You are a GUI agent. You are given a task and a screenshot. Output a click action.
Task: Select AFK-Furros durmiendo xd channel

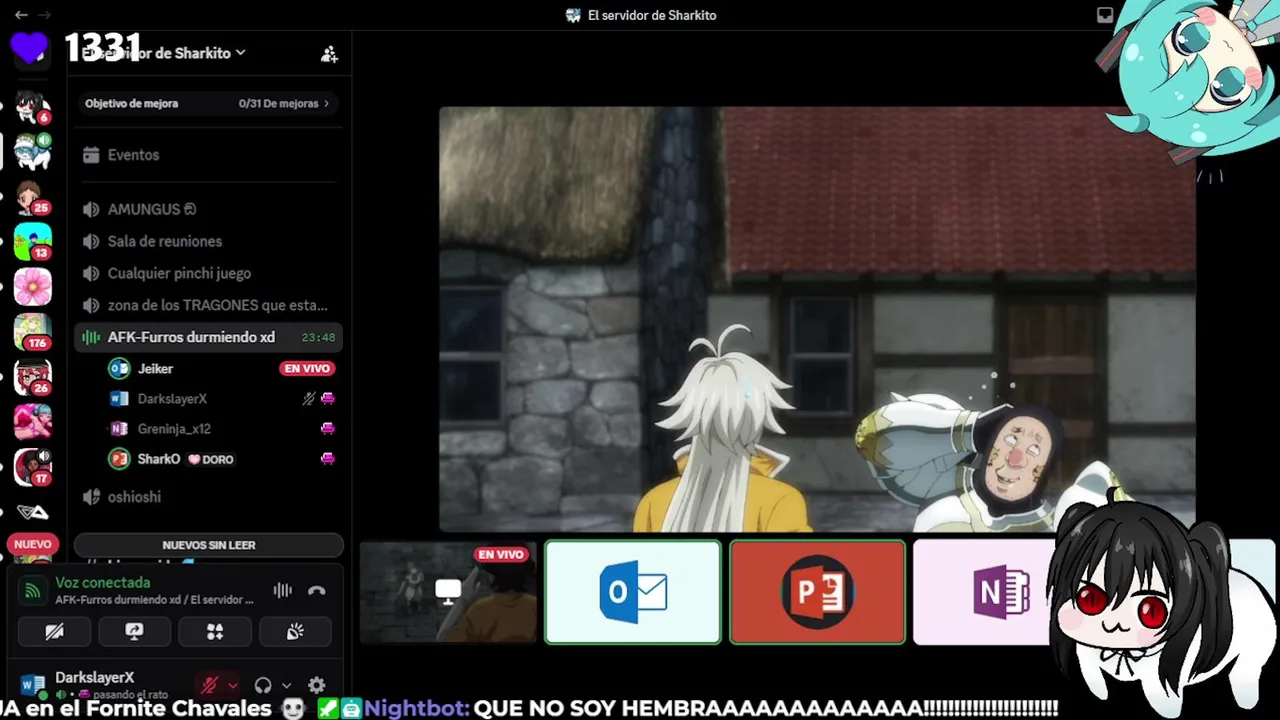point(208,337)
